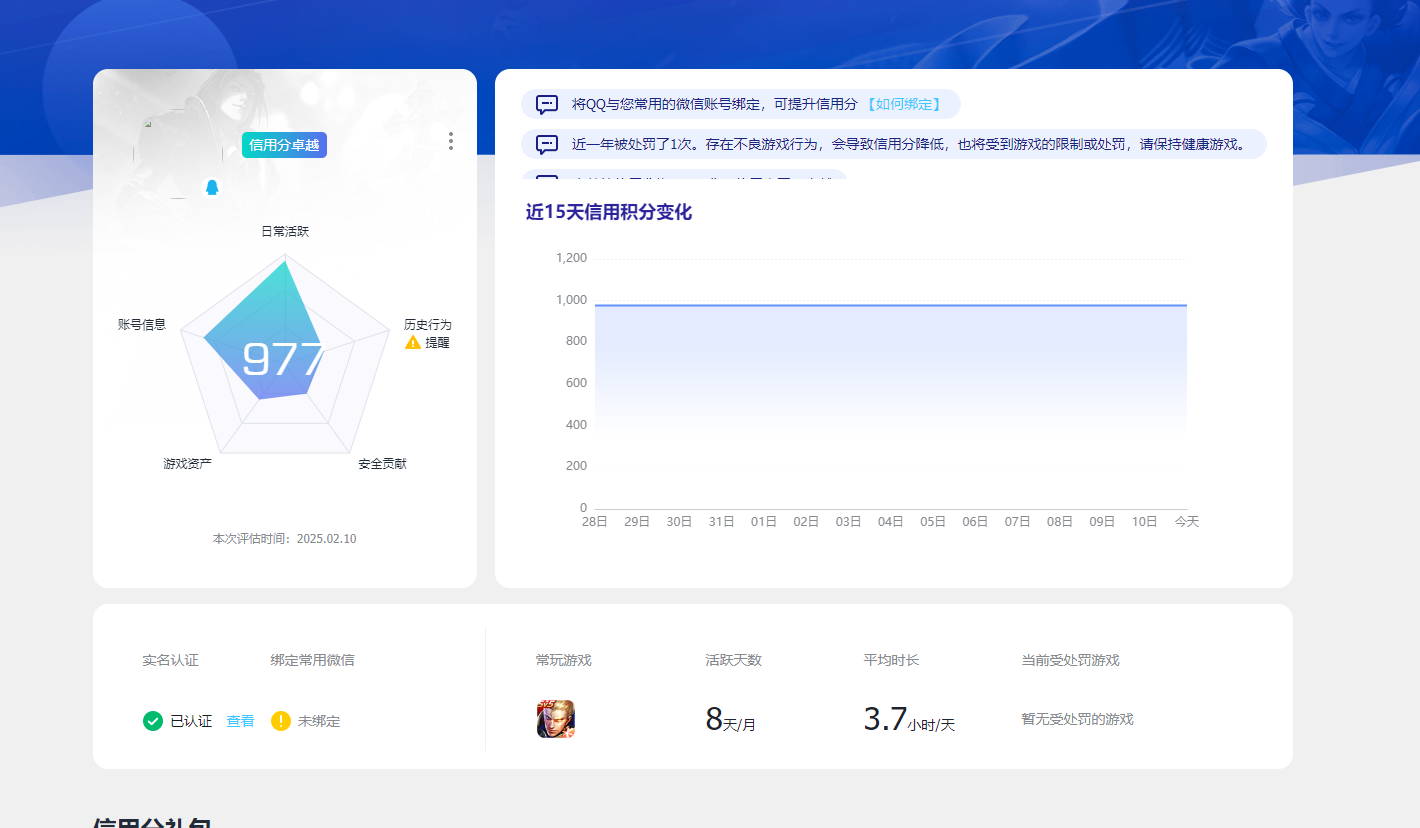The image size is (1420, 828).
Task: Click the 账号信息 radar label
Action: tap(142, 325)
